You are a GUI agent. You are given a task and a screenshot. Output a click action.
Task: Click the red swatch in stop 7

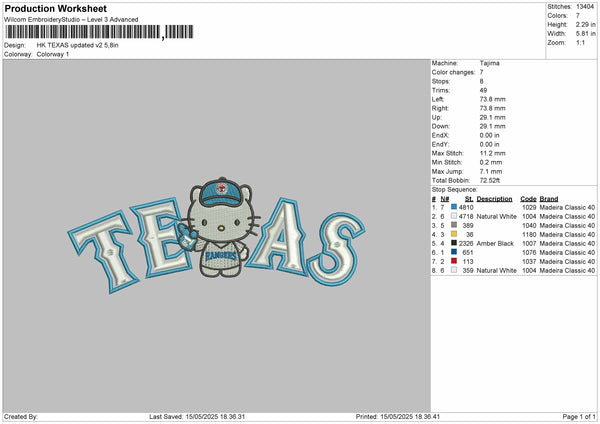pyautogui.click(x=454, y=261)
